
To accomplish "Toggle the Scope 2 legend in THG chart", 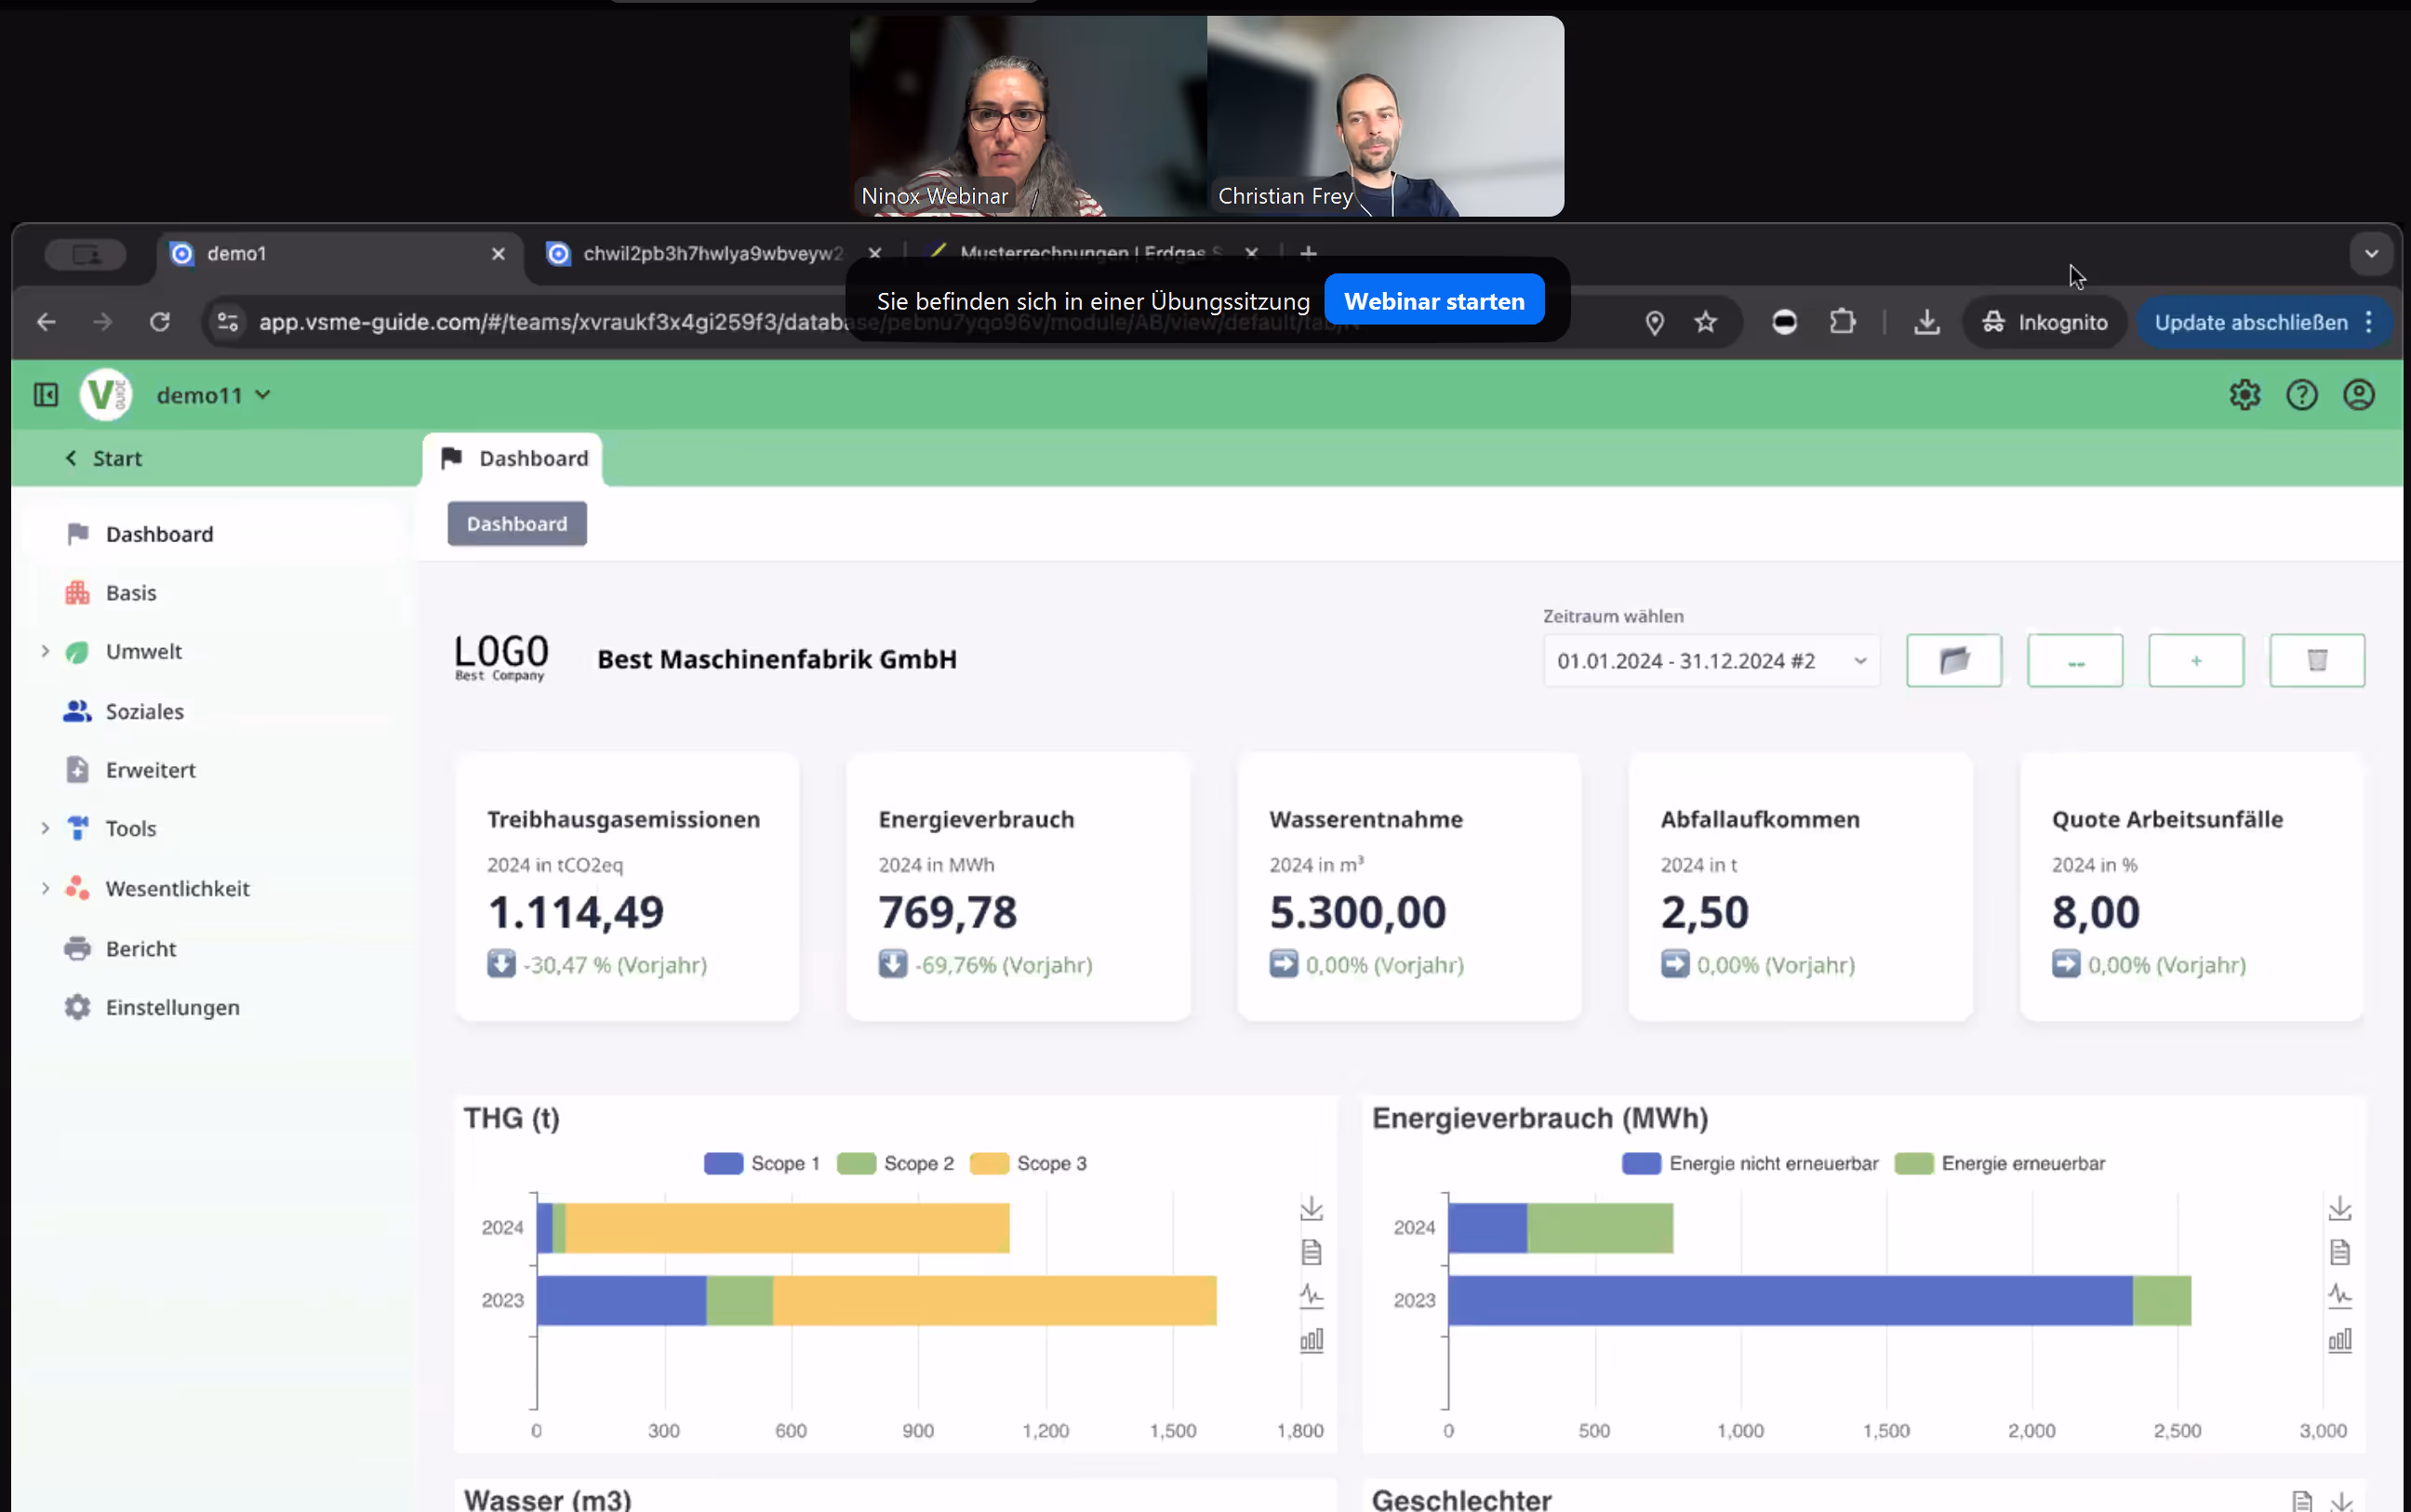I will [x=893, y=1163].
